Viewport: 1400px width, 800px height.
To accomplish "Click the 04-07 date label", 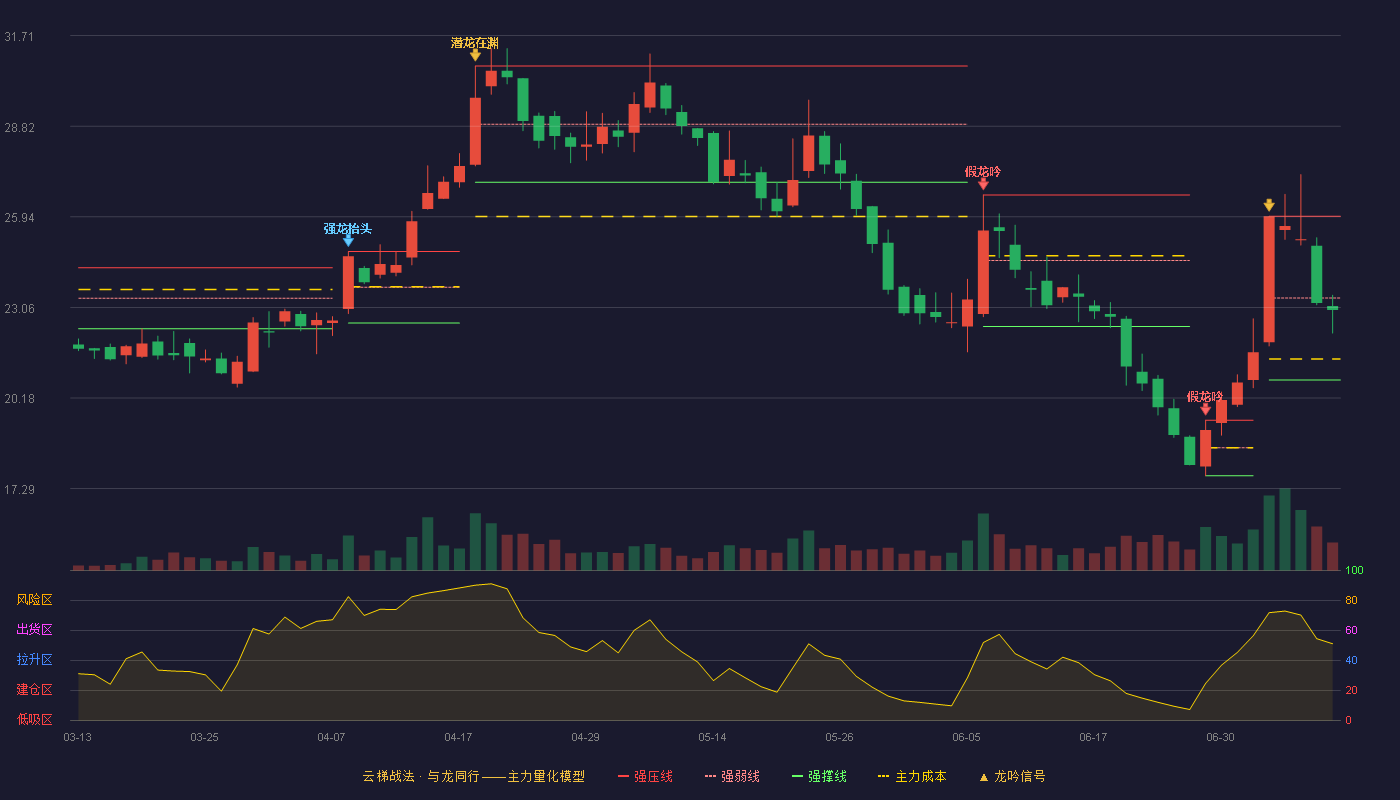I will [331, 737].
